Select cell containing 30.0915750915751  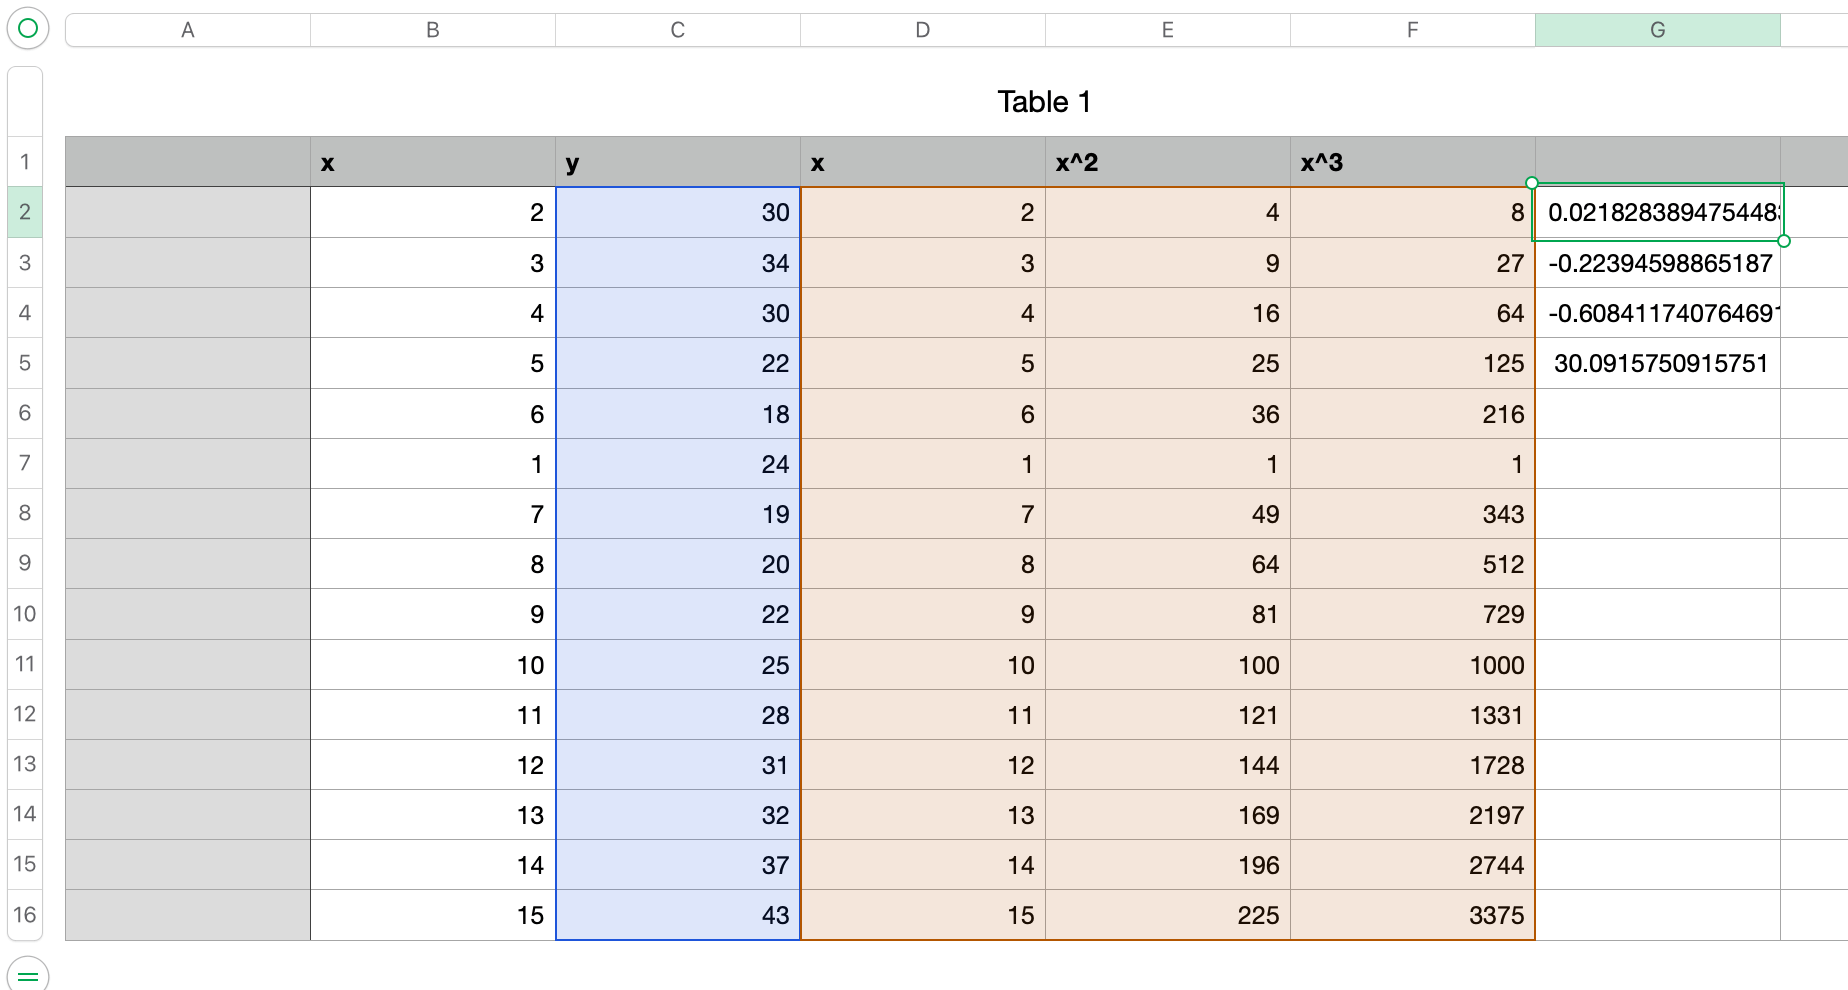click(x=1658, y=363)
